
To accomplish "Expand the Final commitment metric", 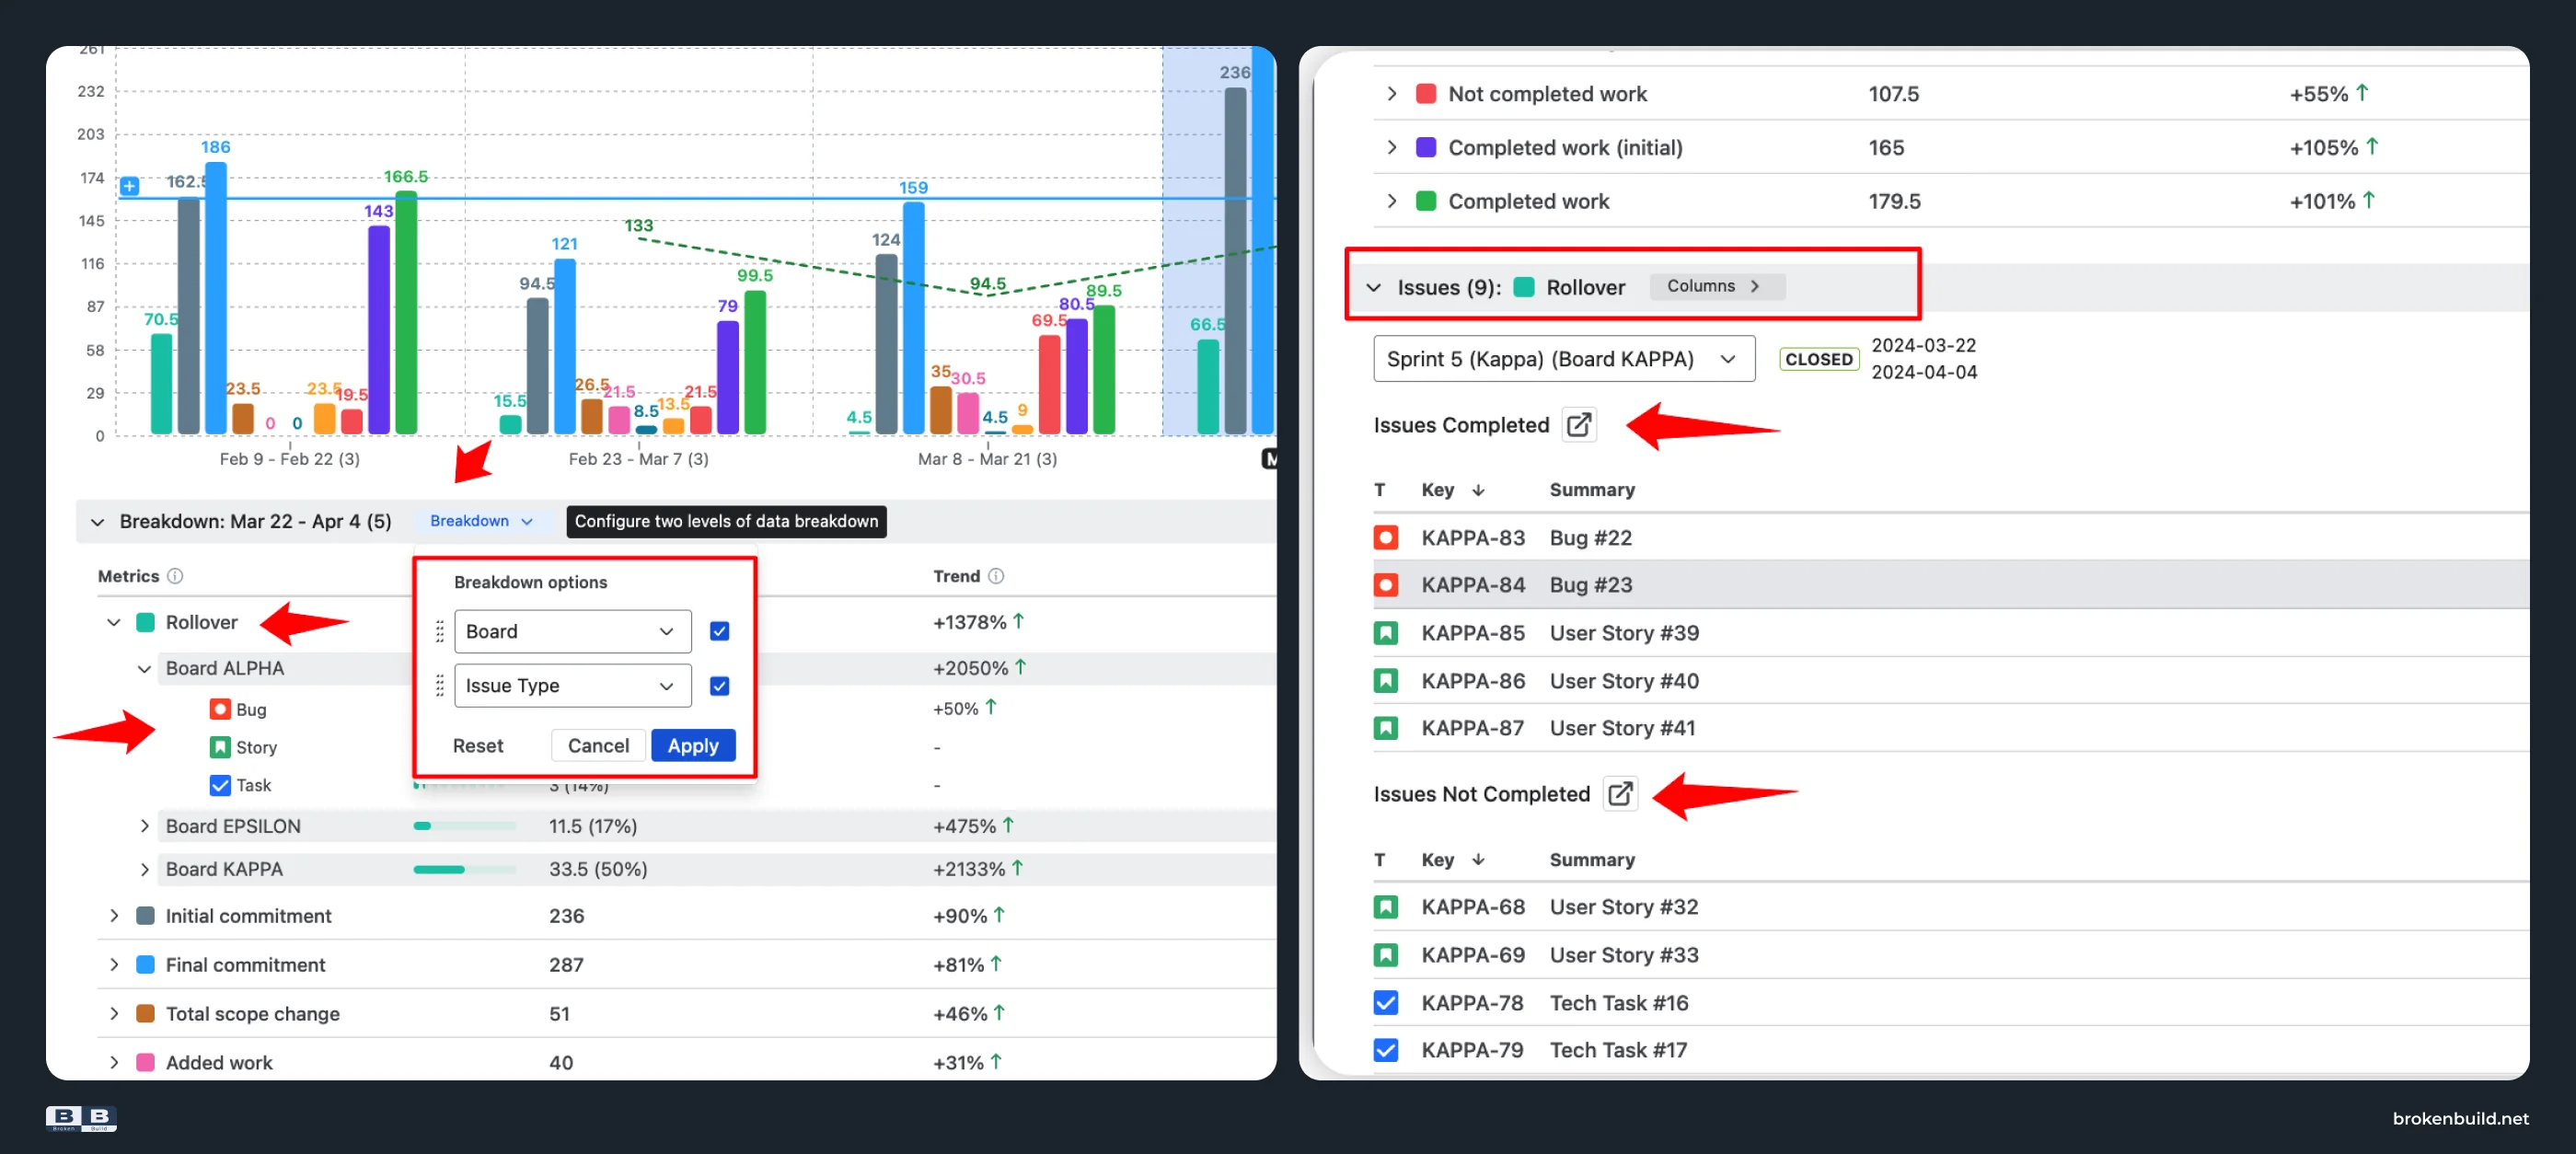I will [114, 965].
